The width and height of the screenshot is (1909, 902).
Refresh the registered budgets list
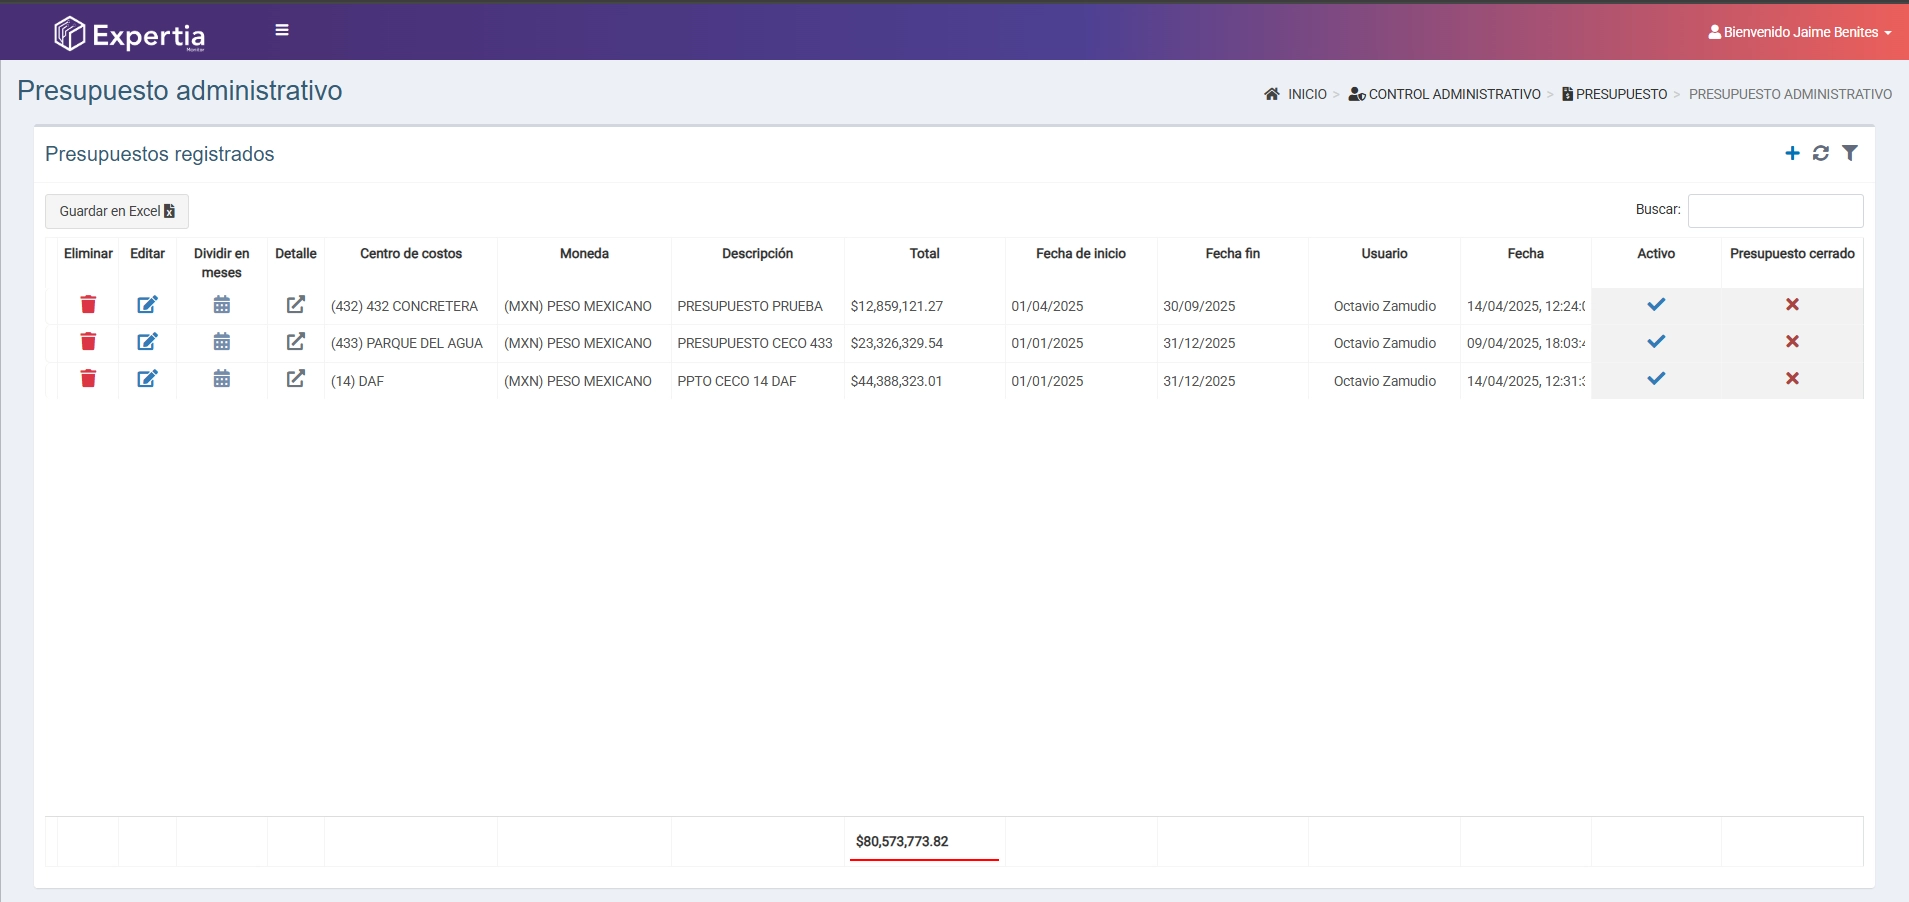point(1821,153)
